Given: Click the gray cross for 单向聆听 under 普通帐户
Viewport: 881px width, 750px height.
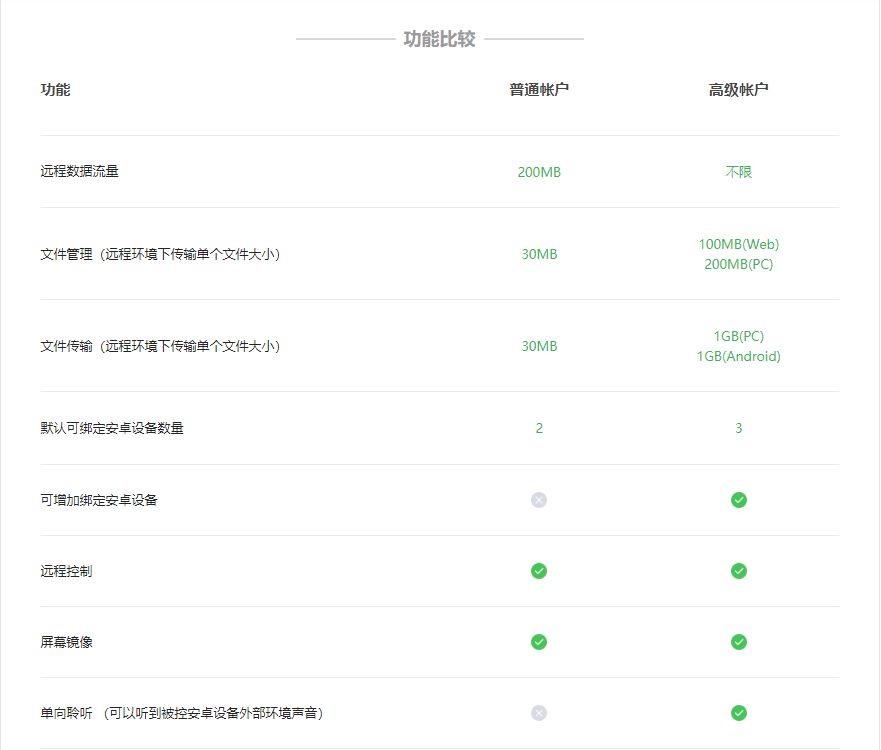Looking at the screenshot, I should coord(539,713).
